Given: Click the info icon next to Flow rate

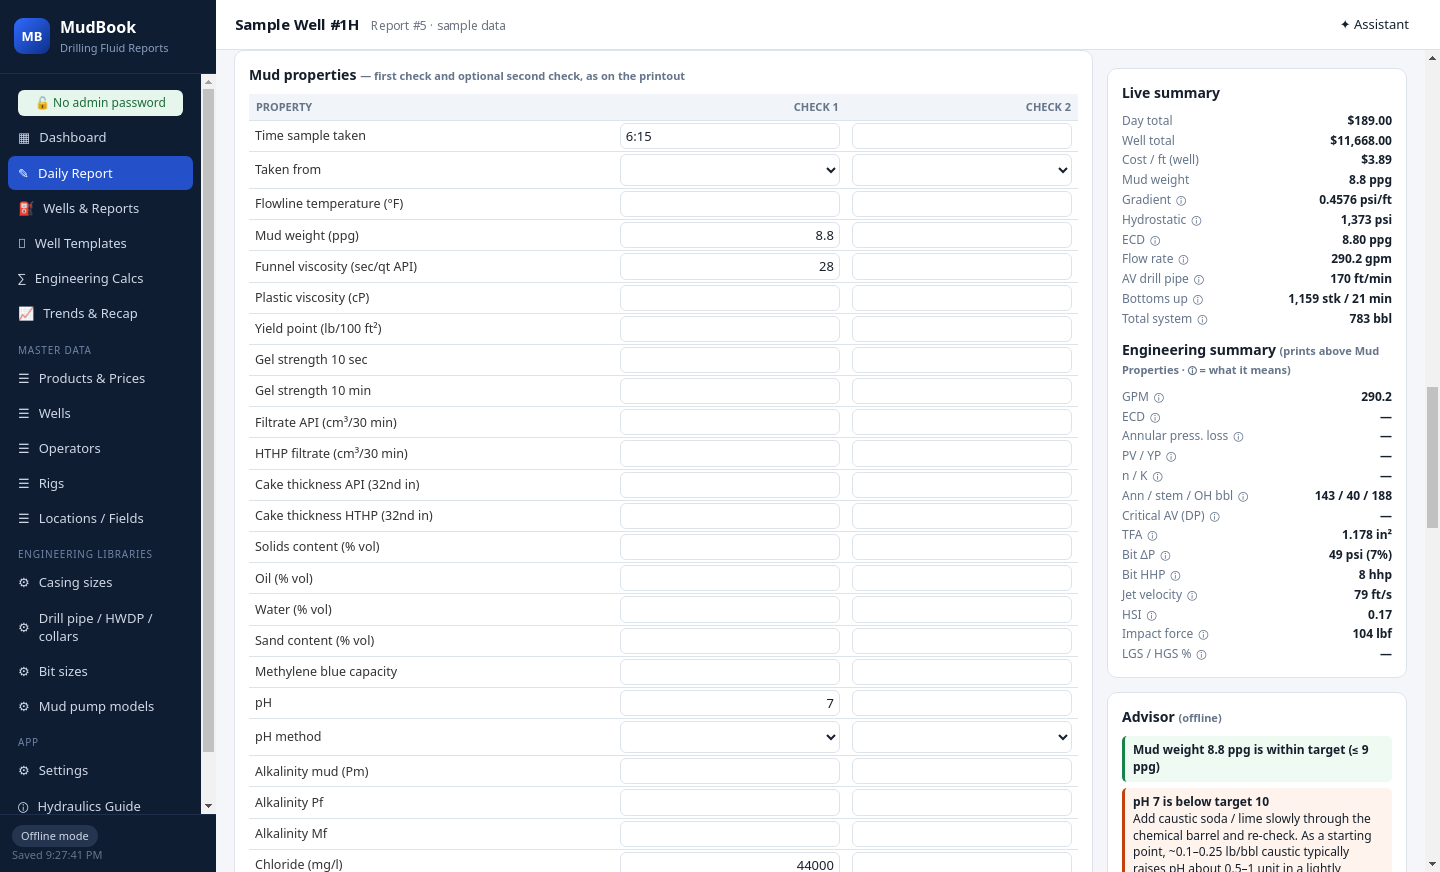Looking at the screenshot, I should tap(1183, 259).
